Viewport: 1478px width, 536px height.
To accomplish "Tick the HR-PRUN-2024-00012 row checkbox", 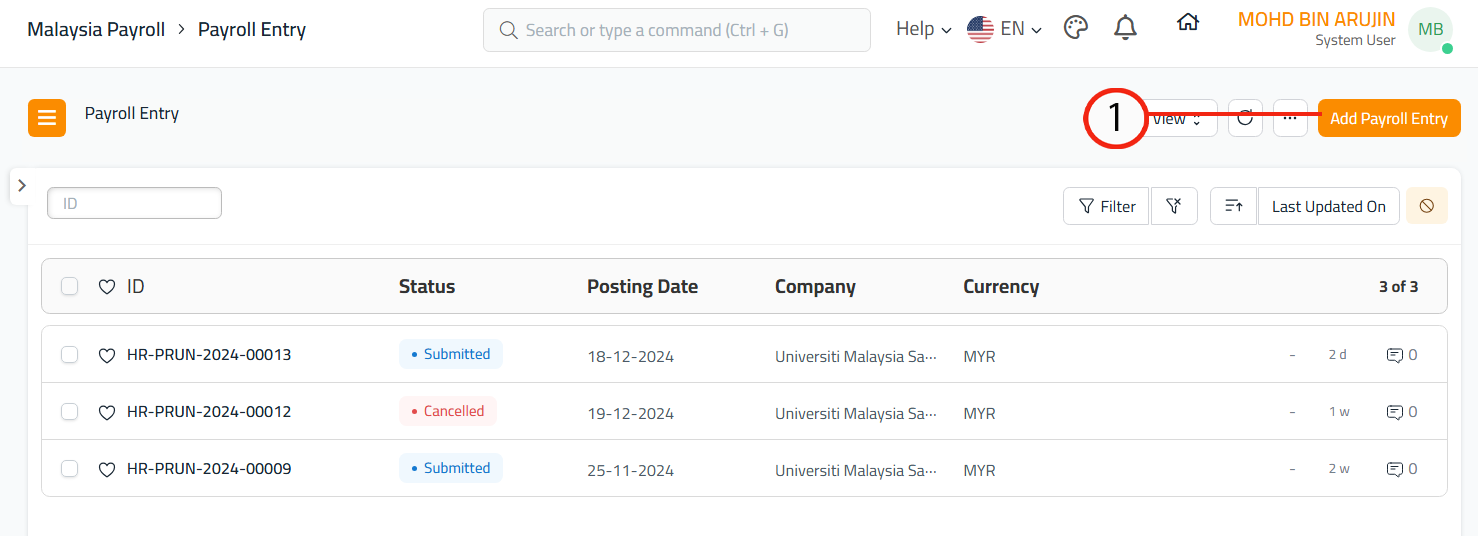I will tap(69, 412).
